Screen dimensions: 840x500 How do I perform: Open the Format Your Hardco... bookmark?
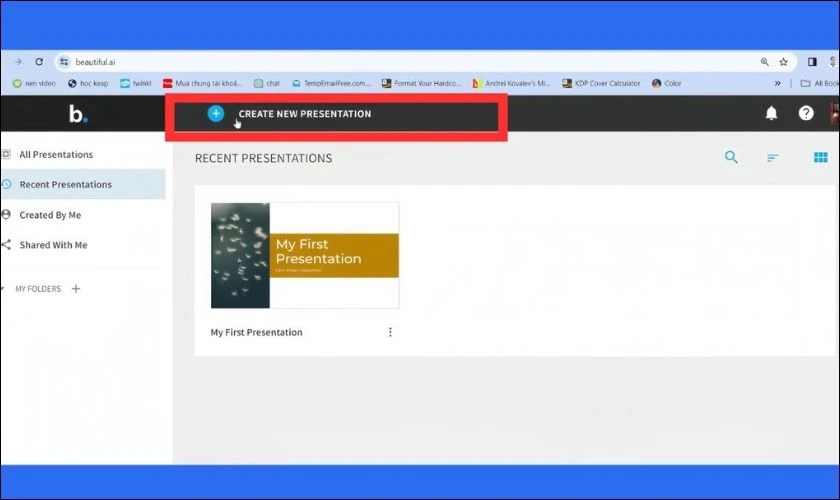[x=422, y=83]
